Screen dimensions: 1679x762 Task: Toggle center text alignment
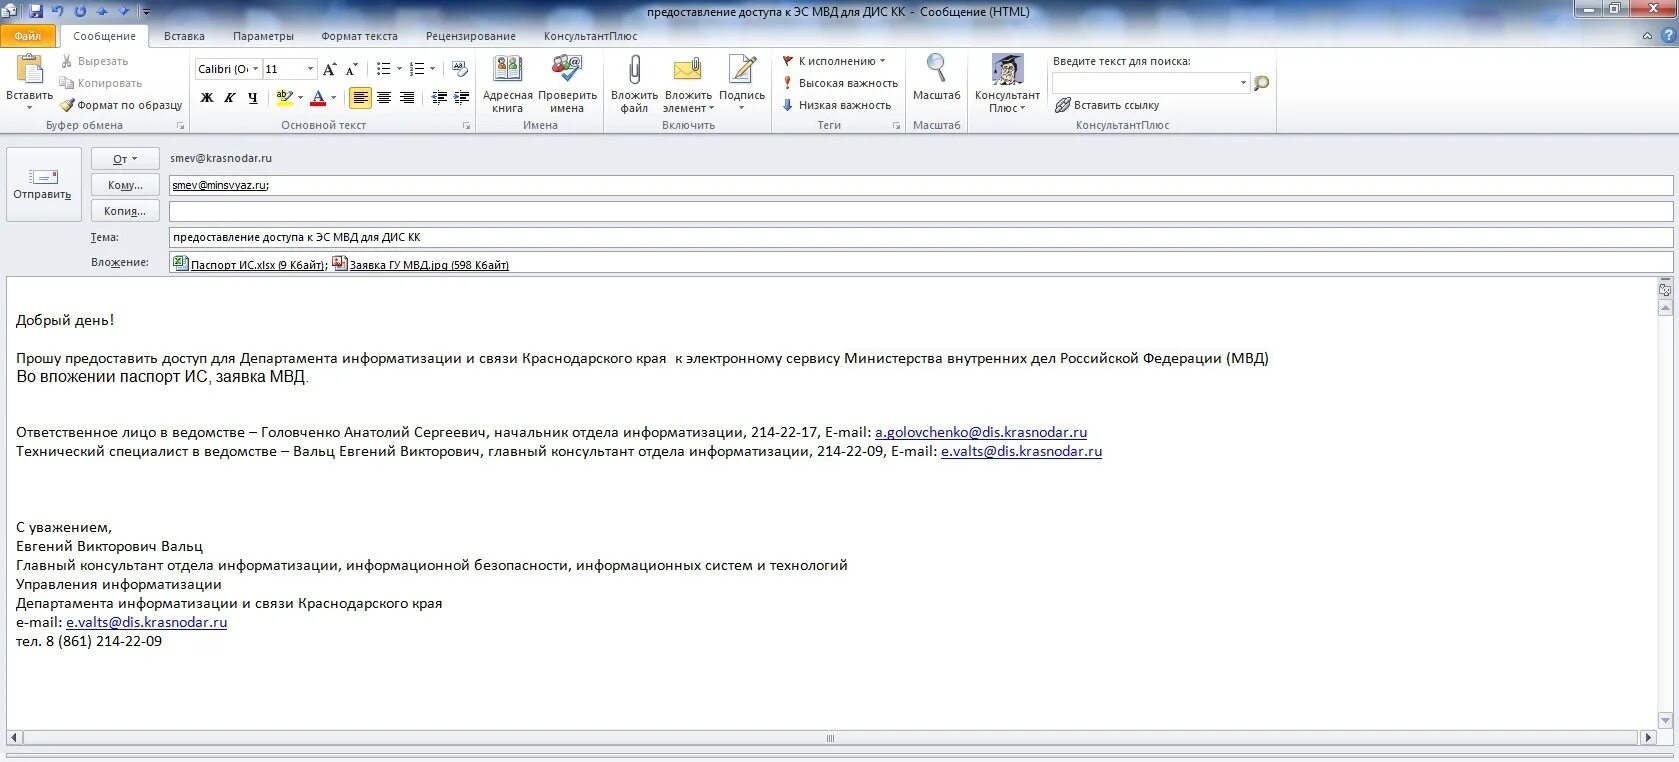coord(383,98)
